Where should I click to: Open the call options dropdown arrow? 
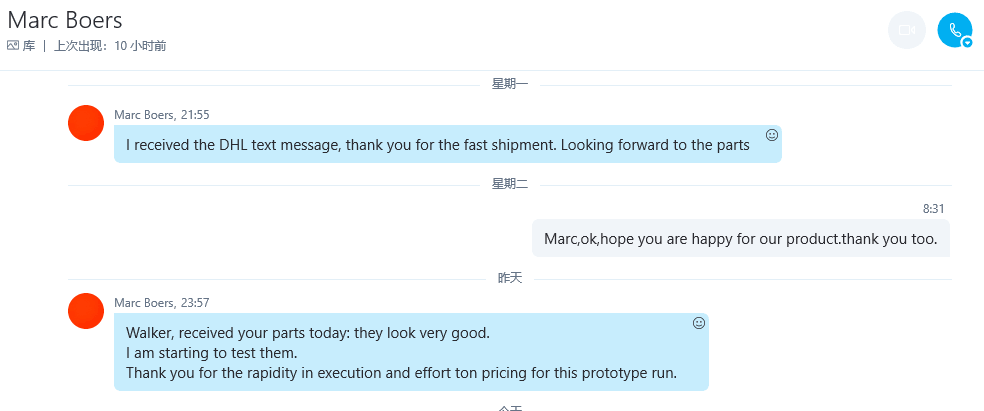tap(967, 42)
